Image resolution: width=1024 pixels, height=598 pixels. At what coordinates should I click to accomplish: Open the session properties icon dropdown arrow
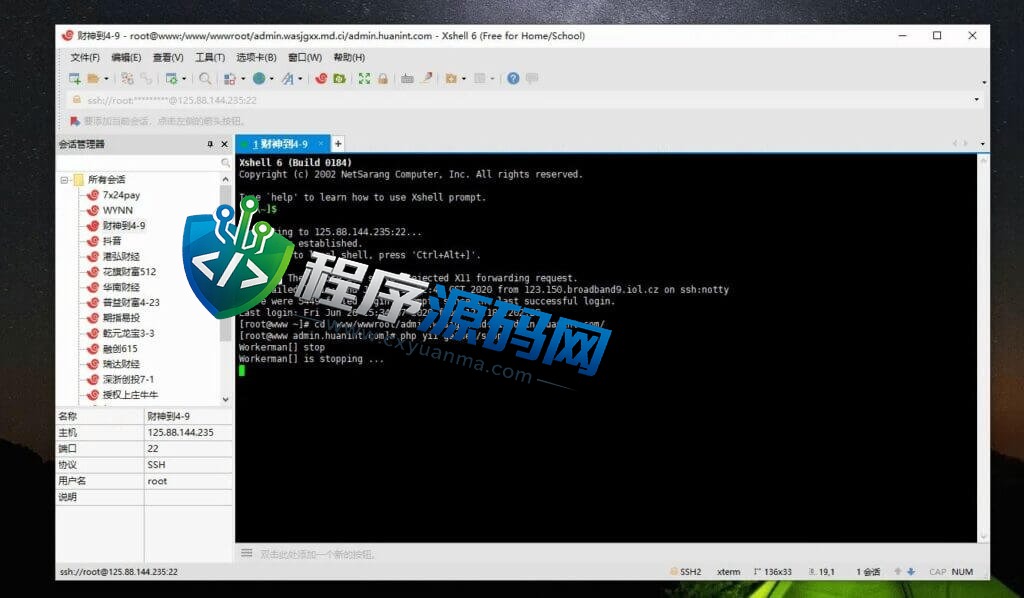pos(184,78)
